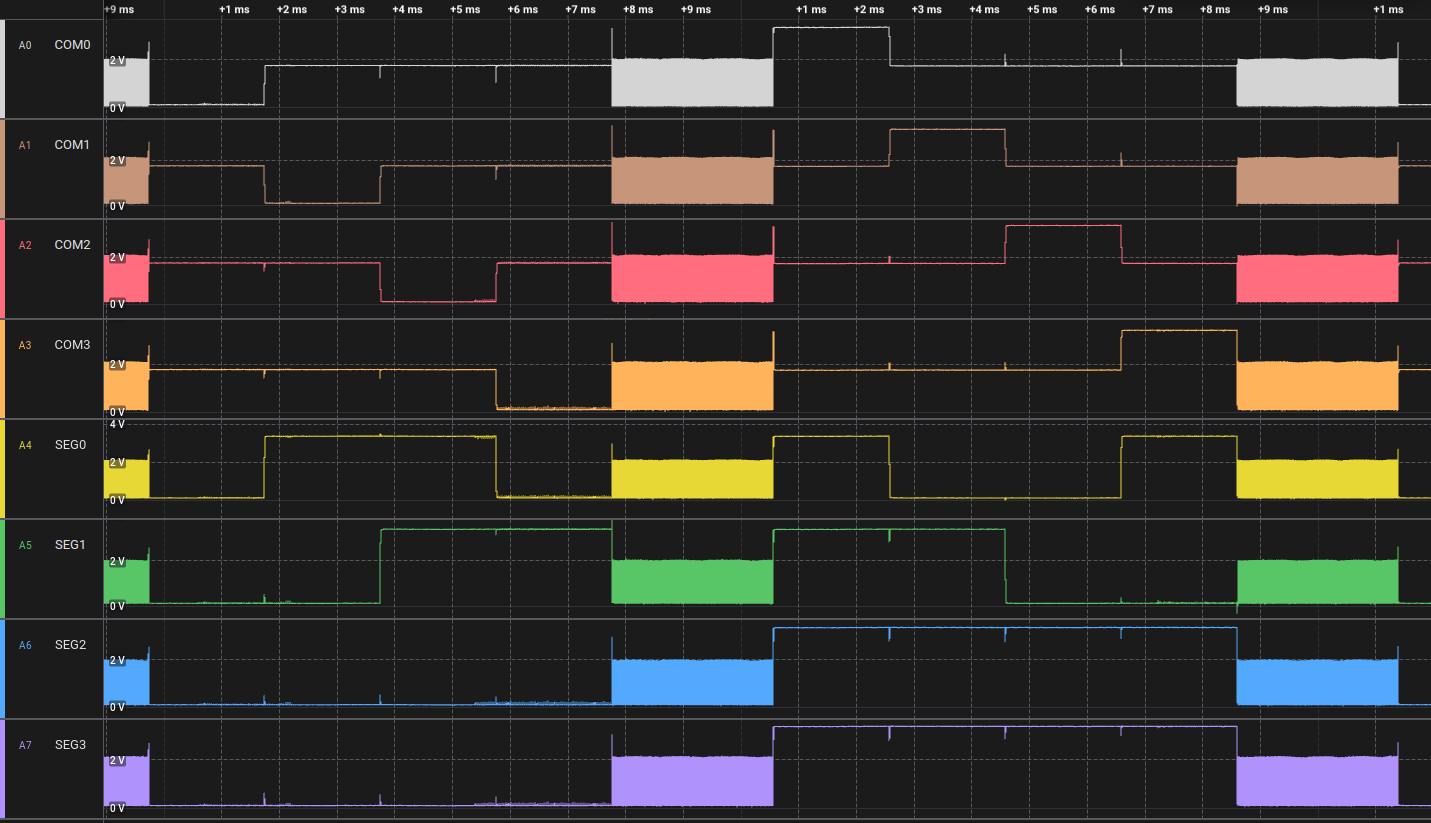Image resolution: width=1431 pixels, height=823 pixels.
Task: Click the orange color strip of COM3
Action: point(2,369)
